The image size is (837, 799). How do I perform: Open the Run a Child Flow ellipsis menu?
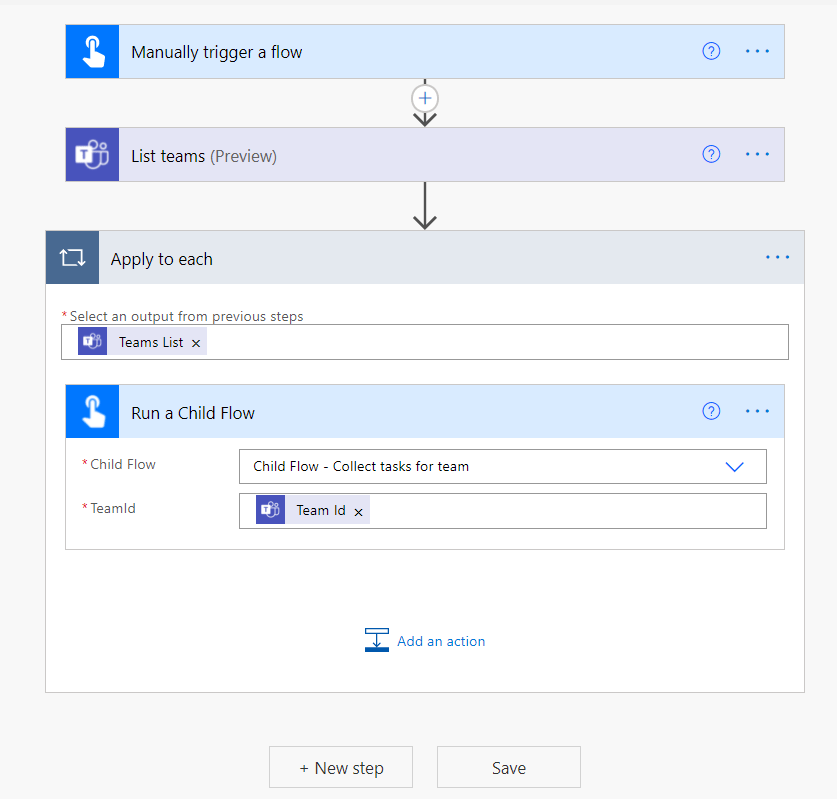click(x=757, y=411)
